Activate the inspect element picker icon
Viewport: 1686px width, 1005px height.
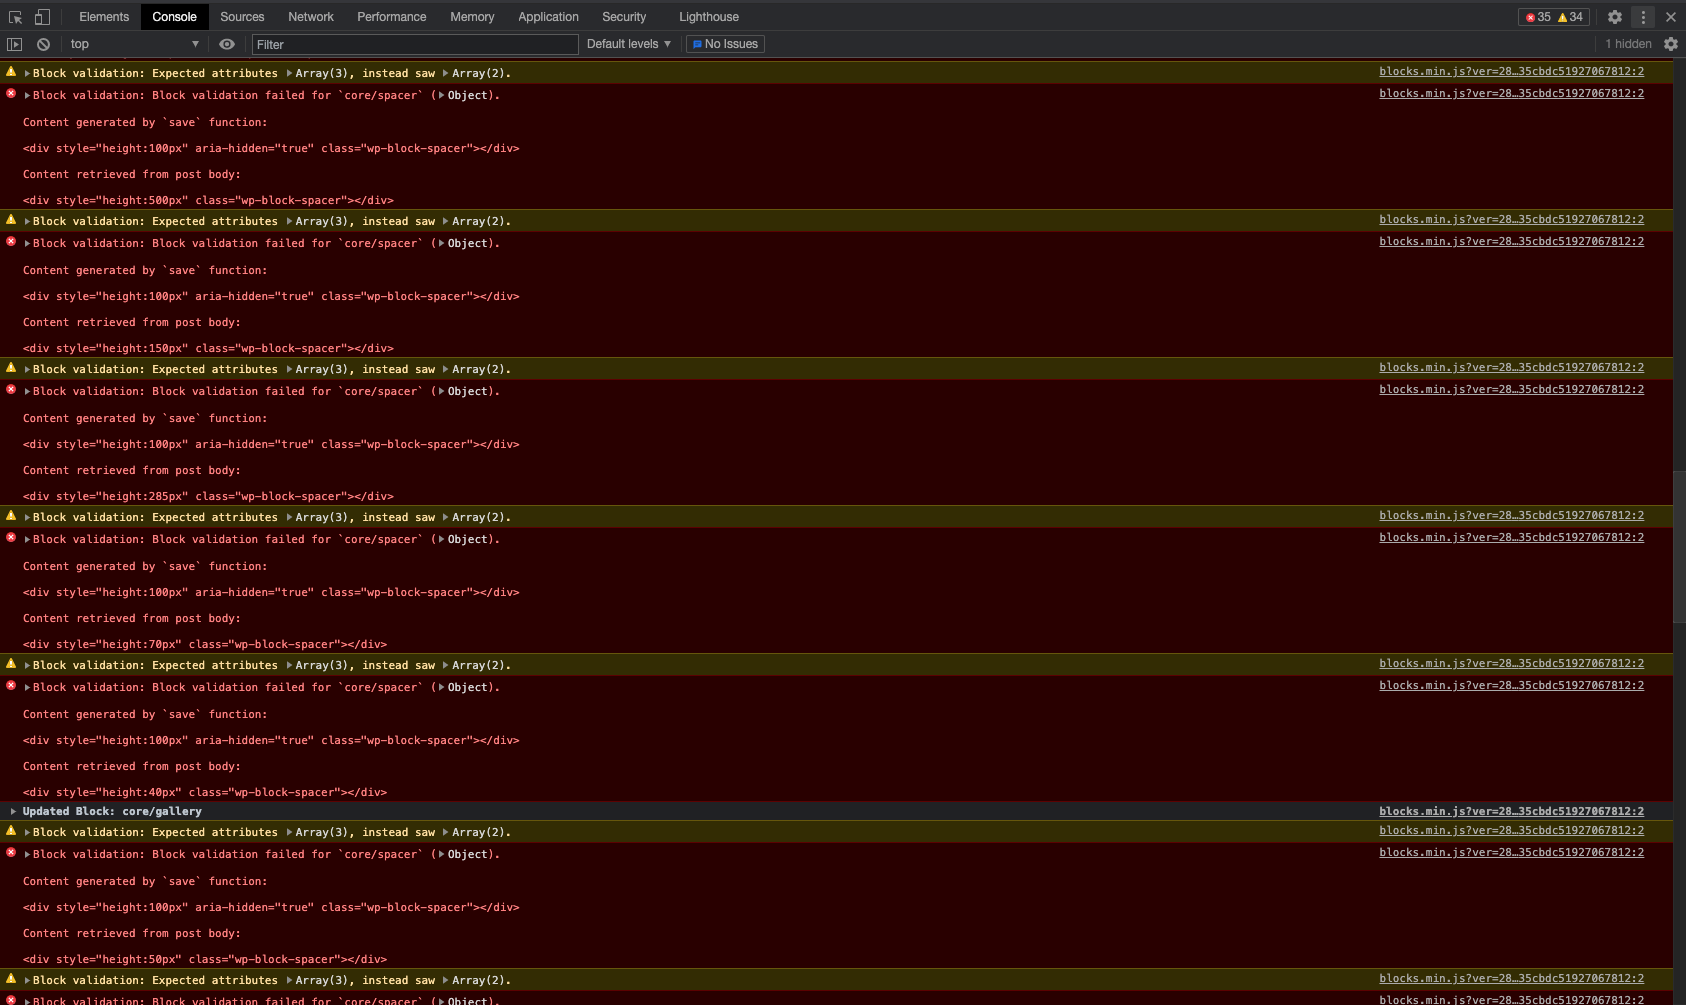click(x=15, y=17)
